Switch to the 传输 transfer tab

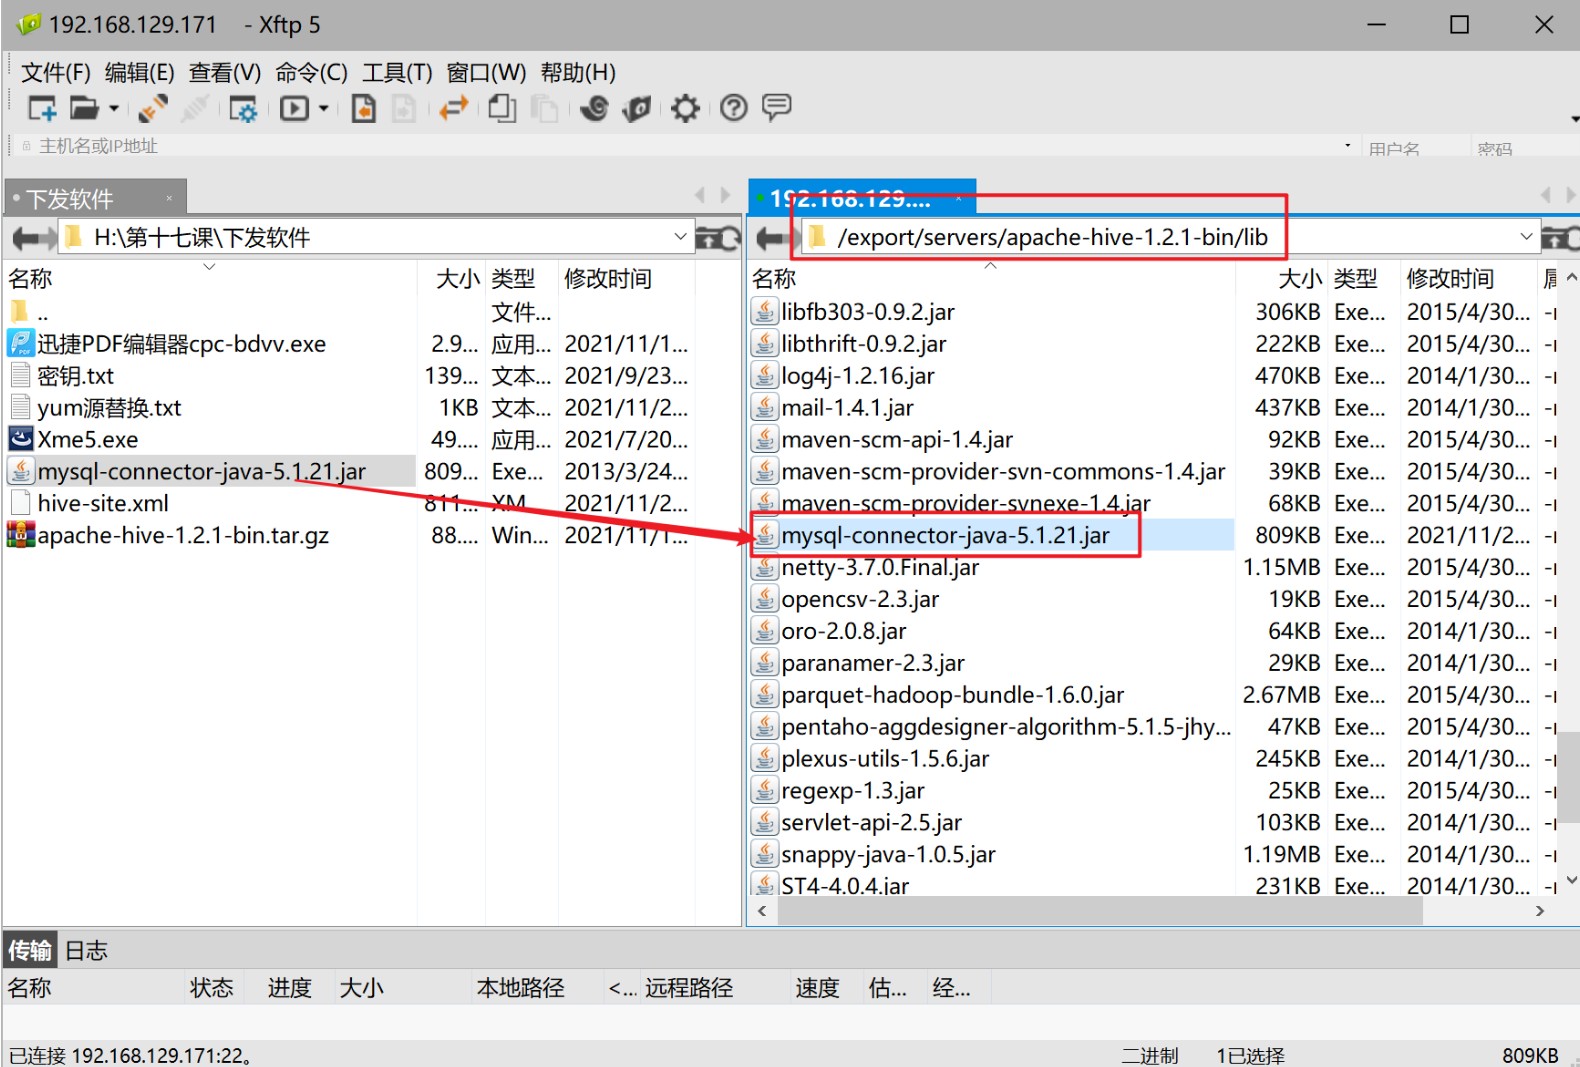point(30,950)
